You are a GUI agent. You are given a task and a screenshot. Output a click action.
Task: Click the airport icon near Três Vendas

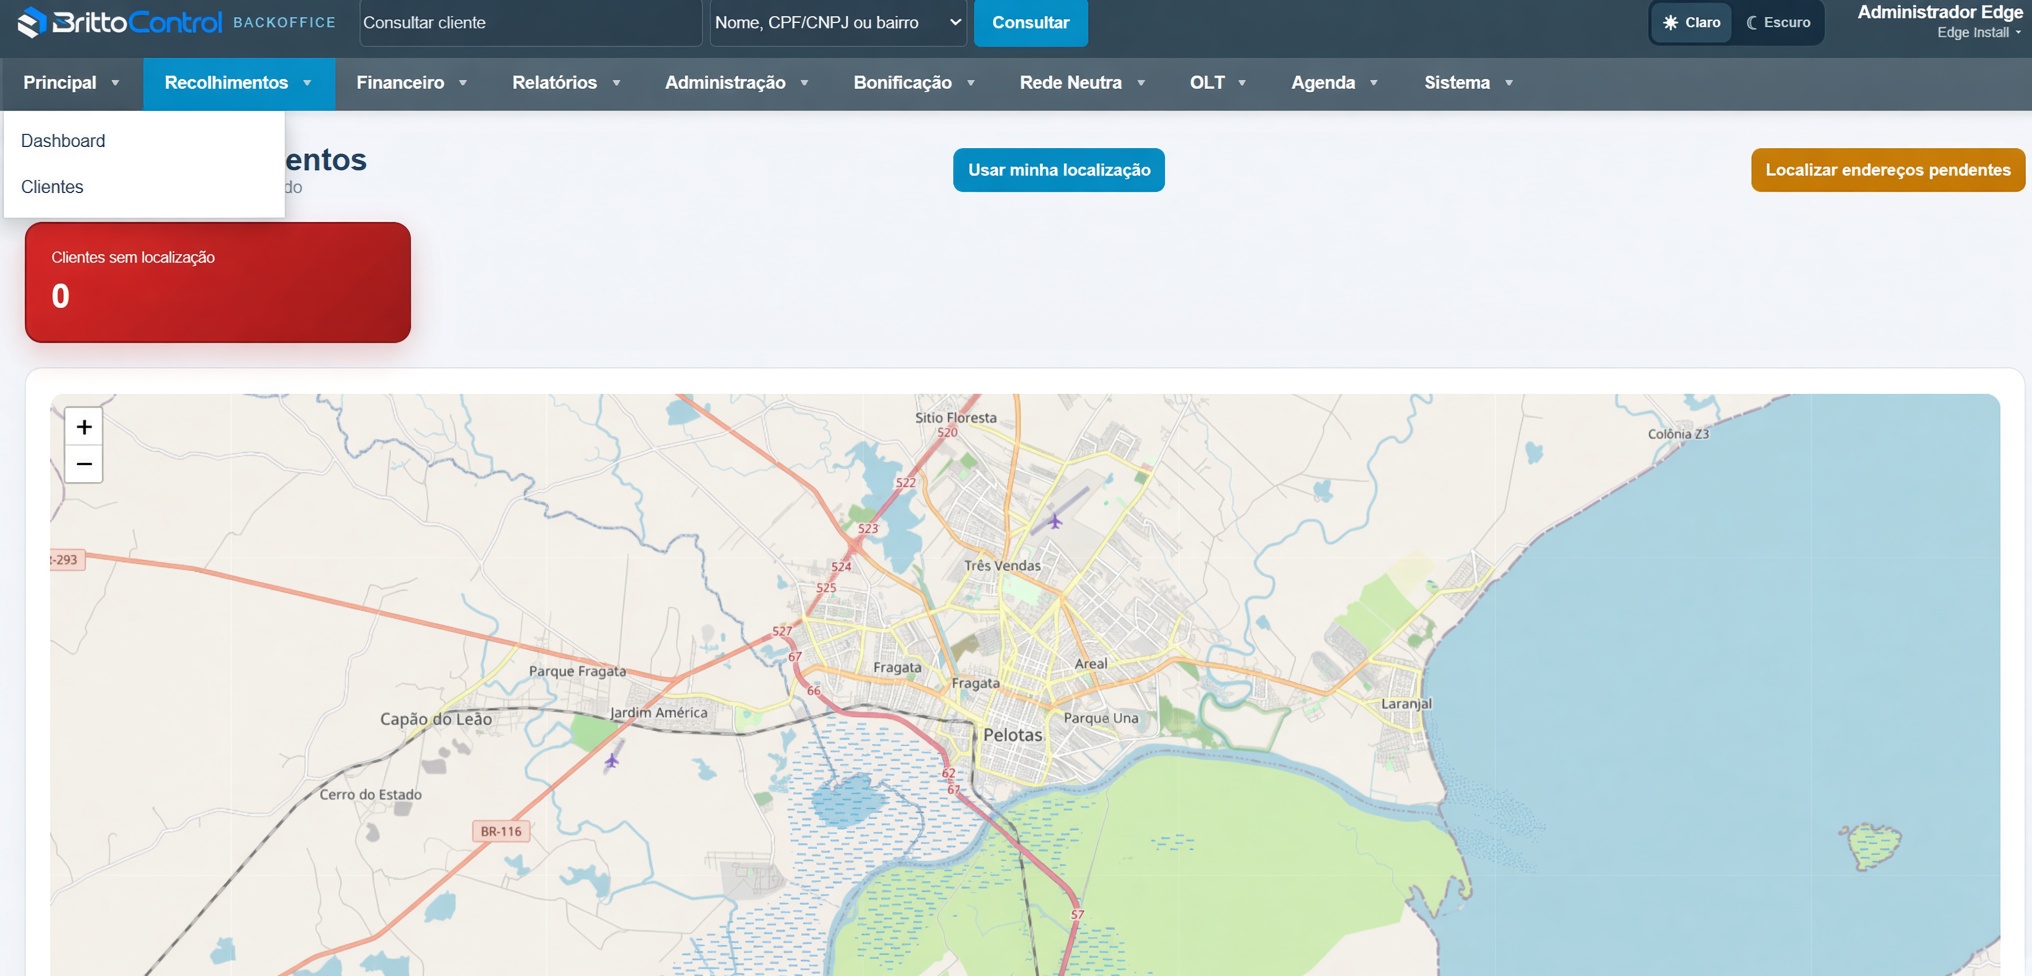click(x=1054, y=521)
